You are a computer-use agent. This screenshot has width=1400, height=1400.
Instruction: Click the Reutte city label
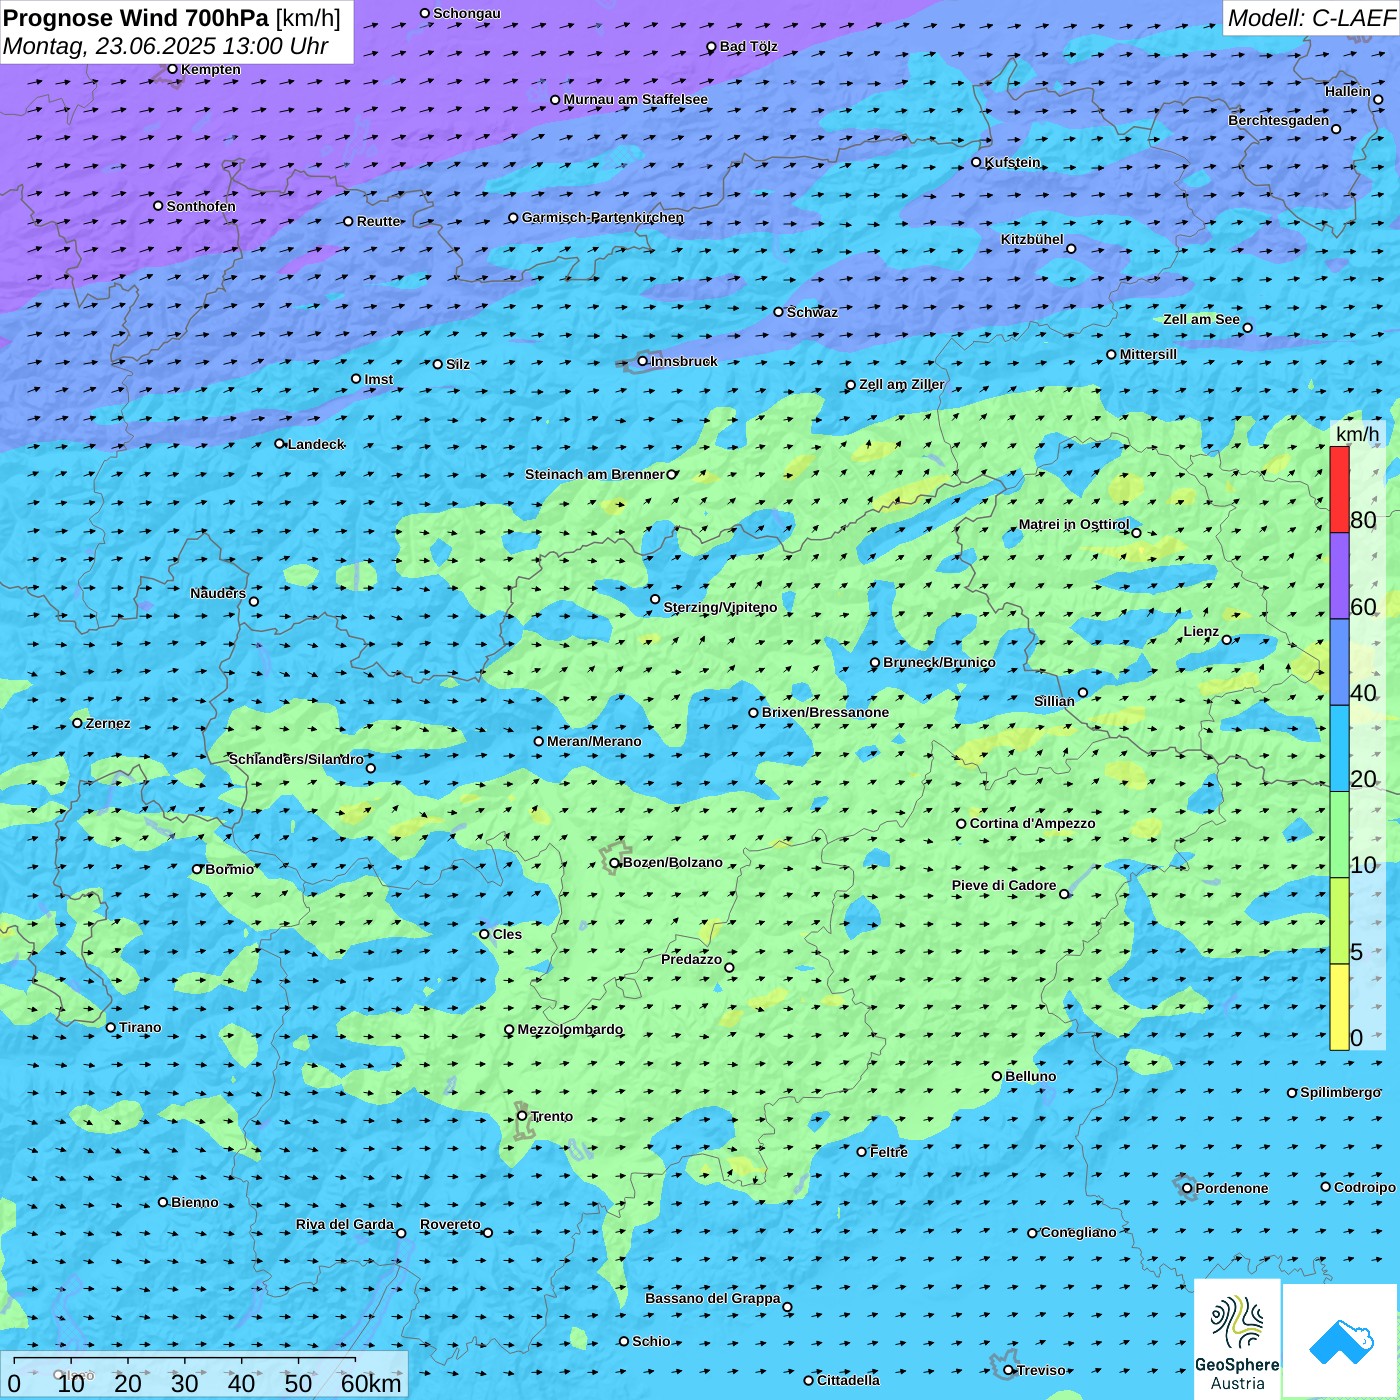tap(378, 221)
